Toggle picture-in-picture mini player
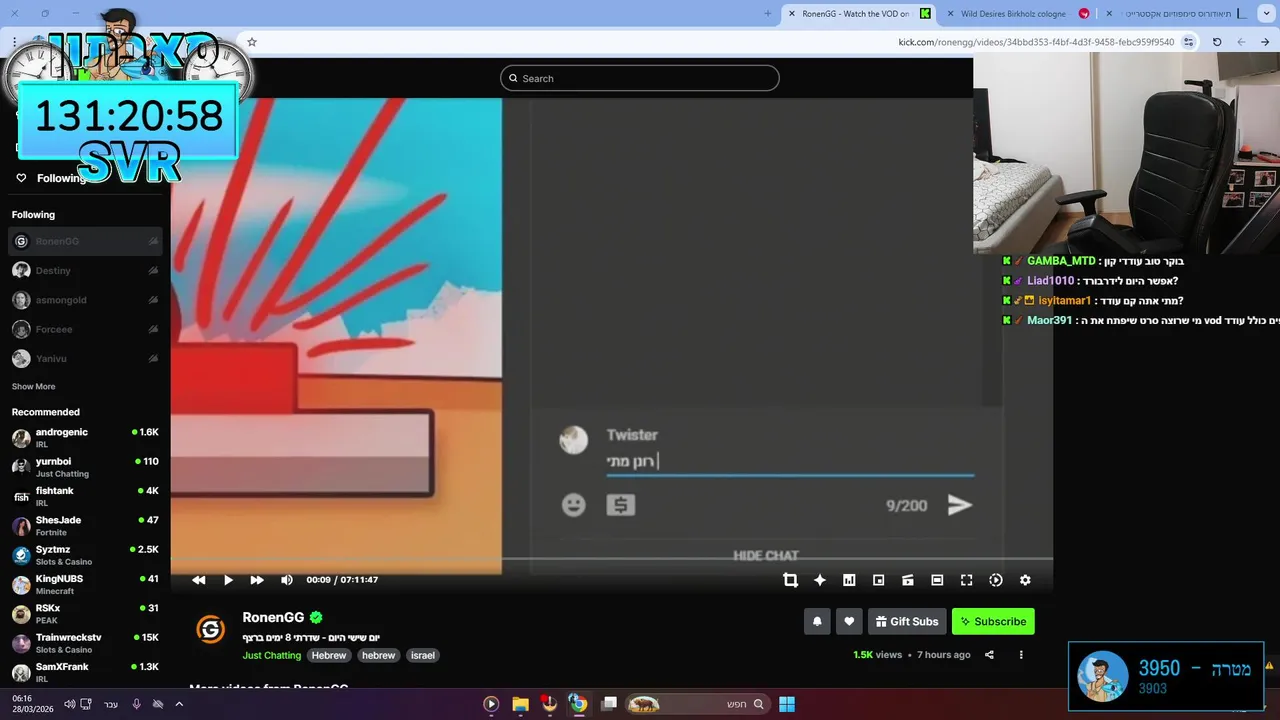 (x=878, y=580)
